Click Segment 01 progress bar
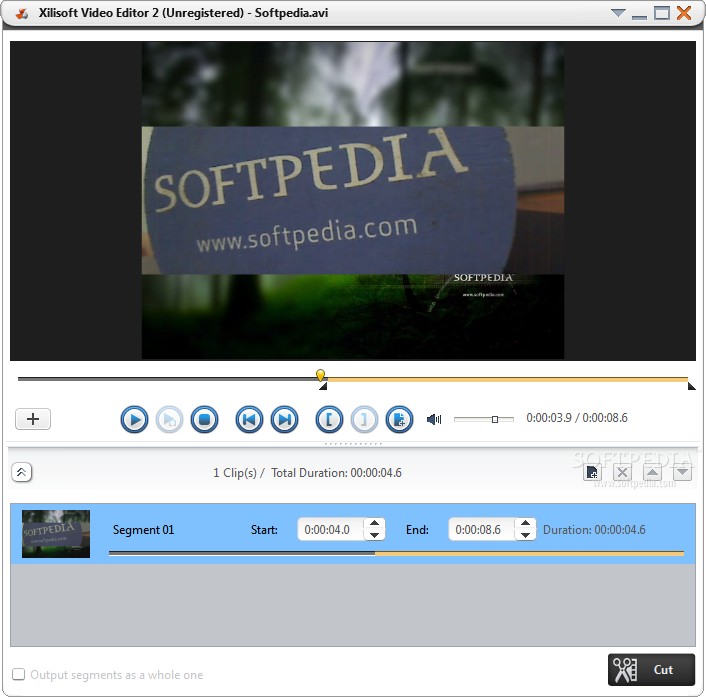Image resolution: width=706 pixels, height=697 pixels. (x=396, y=553)
